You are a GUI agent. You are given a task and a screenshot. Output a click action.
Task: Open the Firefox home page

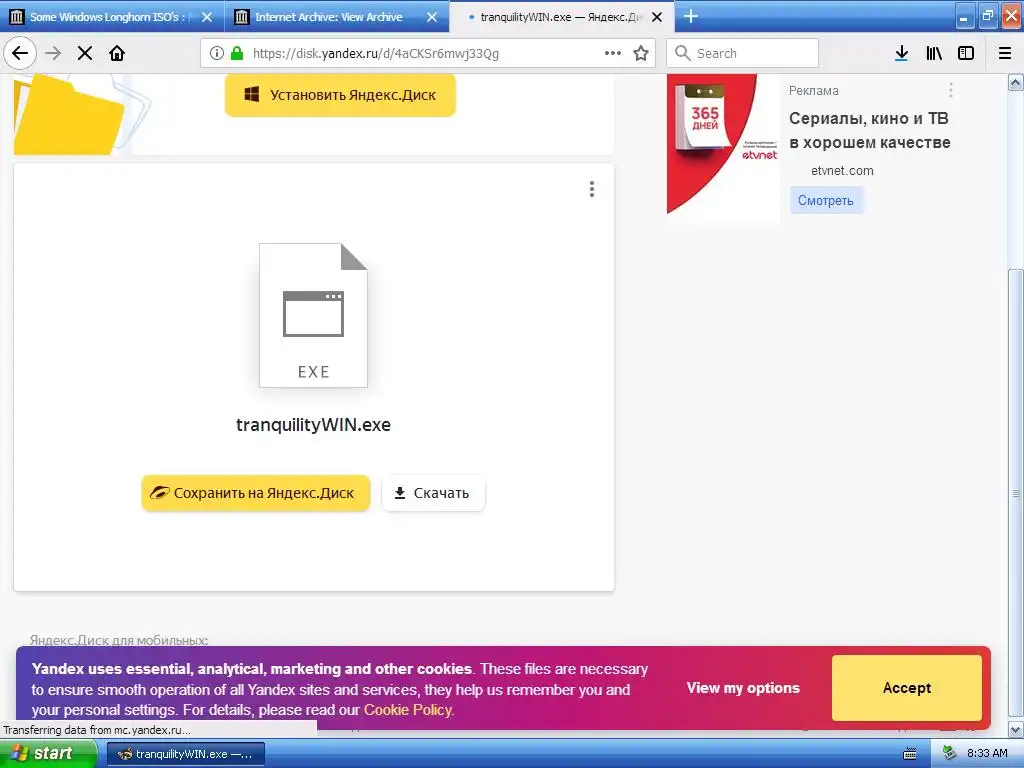pos(117,53)
